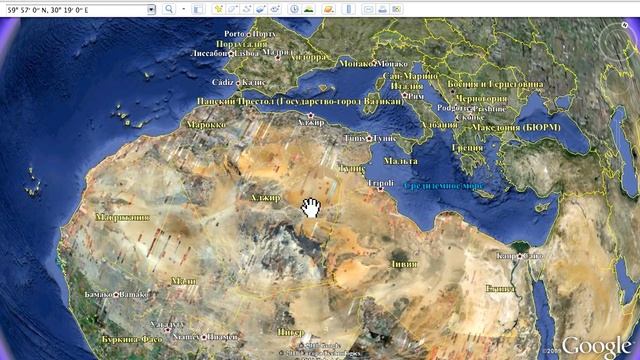Click the Tripoli capital marker
This screenshot has width=640, height=360.
pyautogui.click(x=380, y=189)
